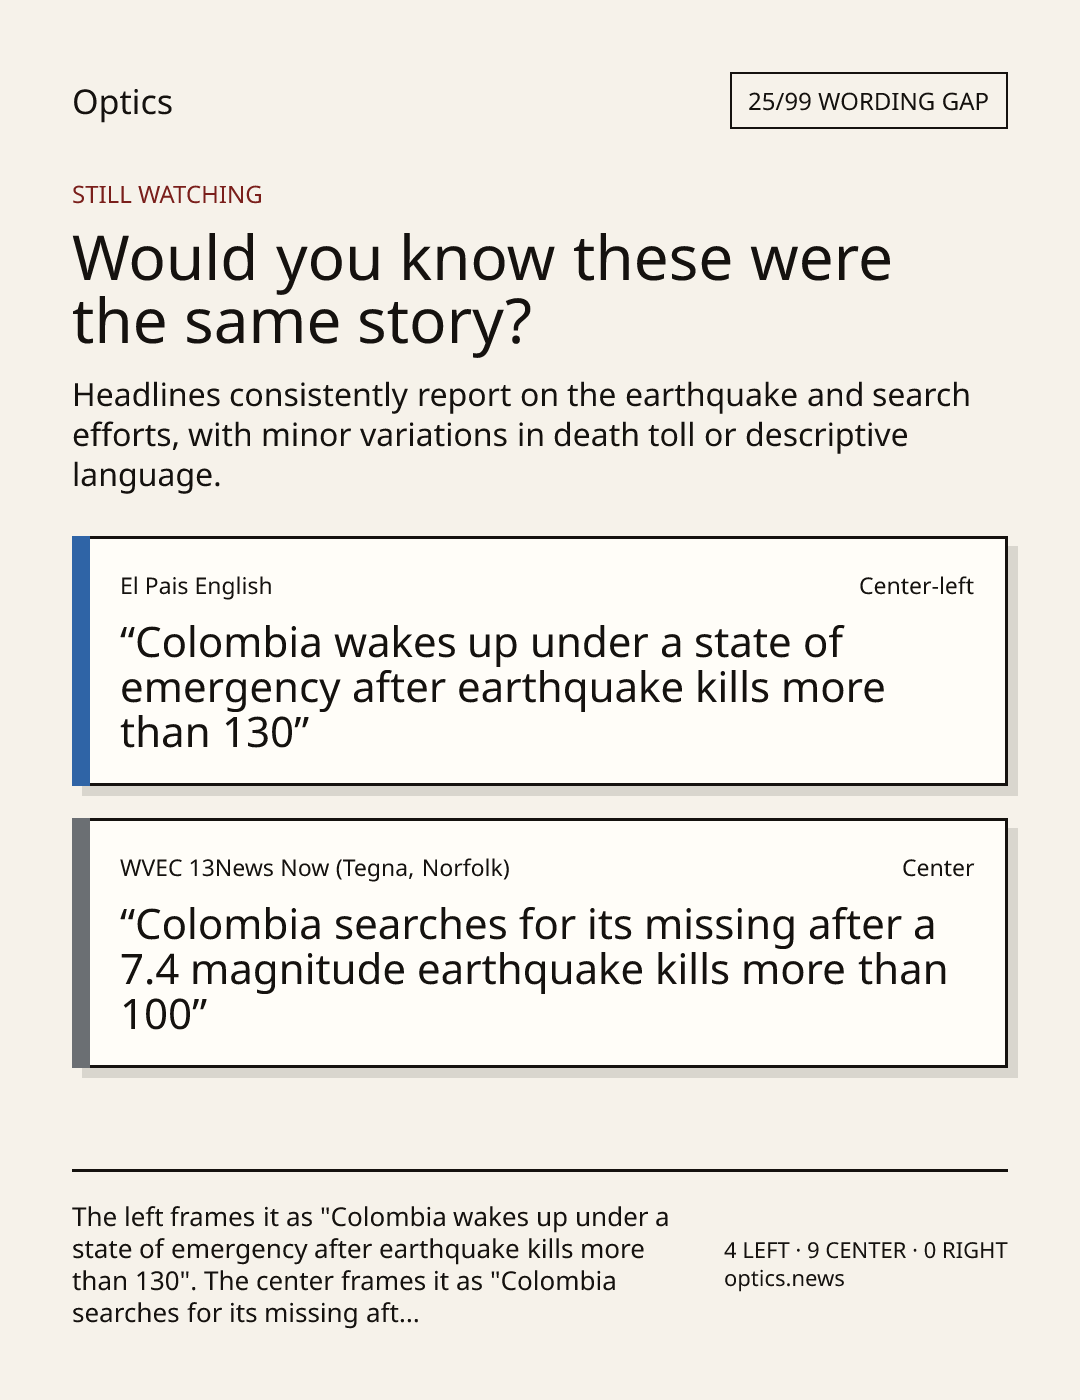Image resolution: width=1080 pixels, height=1400 pixels.
Task: Open the WVEC 13News Now headline card
Action: (539, 943)
